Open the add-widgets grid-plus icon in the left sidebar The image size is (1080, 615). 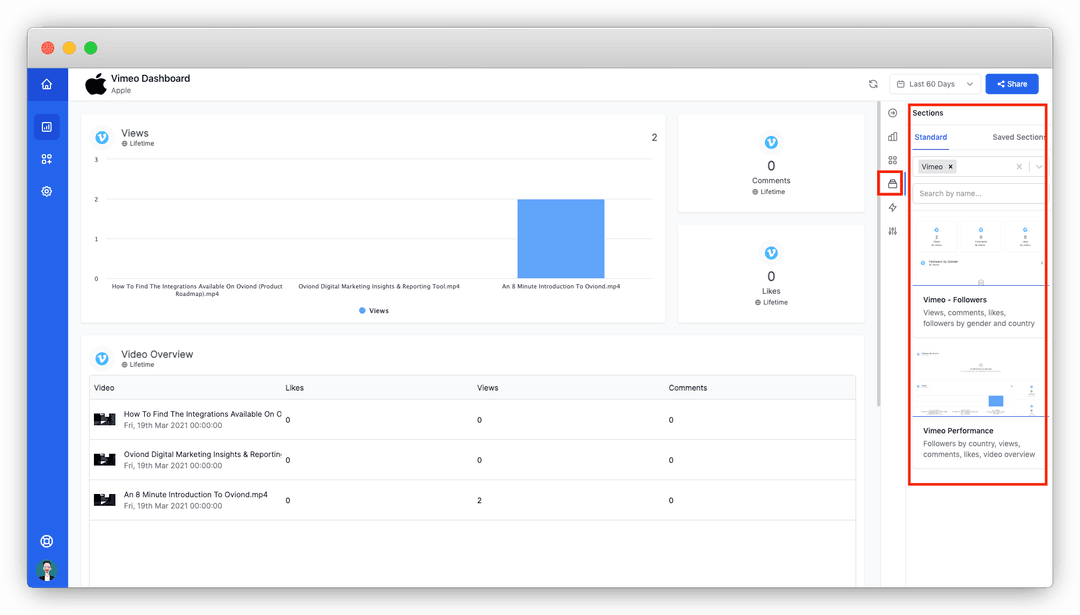[47, 159]
